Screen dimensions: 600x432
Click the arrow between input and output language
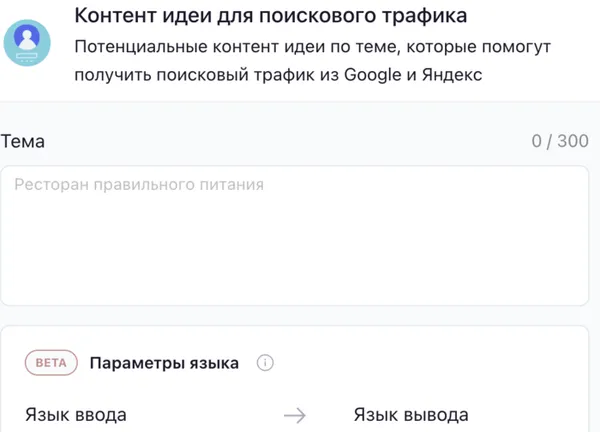(294, 415)
